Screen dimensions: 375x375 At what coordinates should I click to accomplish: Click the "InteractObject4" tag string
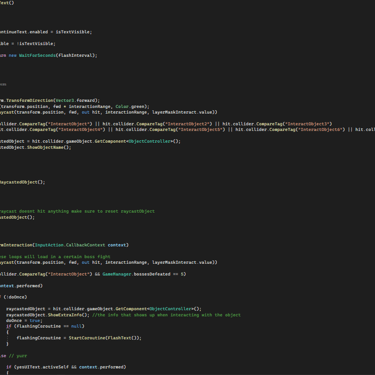(82, 130)
